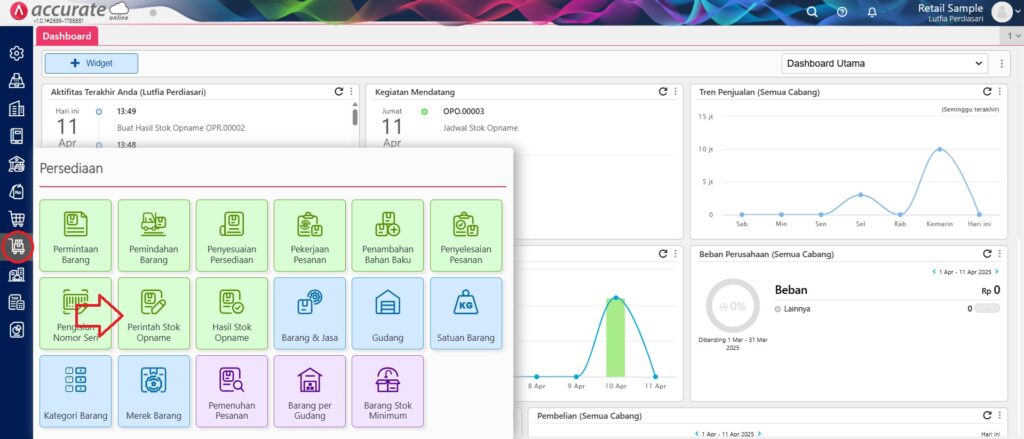Switch to the Dashboard tab
This screenshot has height=439, width=1024.
pos(67,36)
